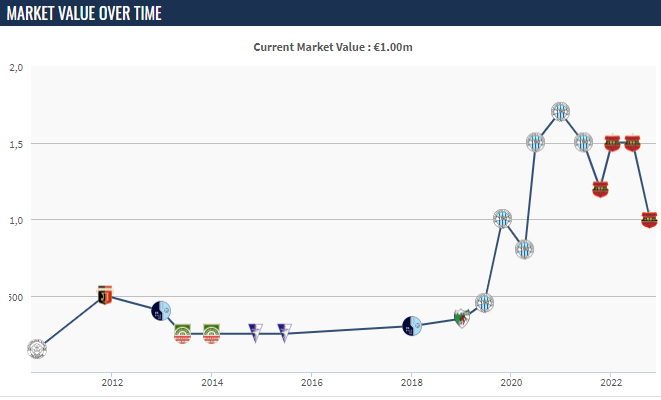Select the lowest red crest in the 2021-2022 dip

600,188
